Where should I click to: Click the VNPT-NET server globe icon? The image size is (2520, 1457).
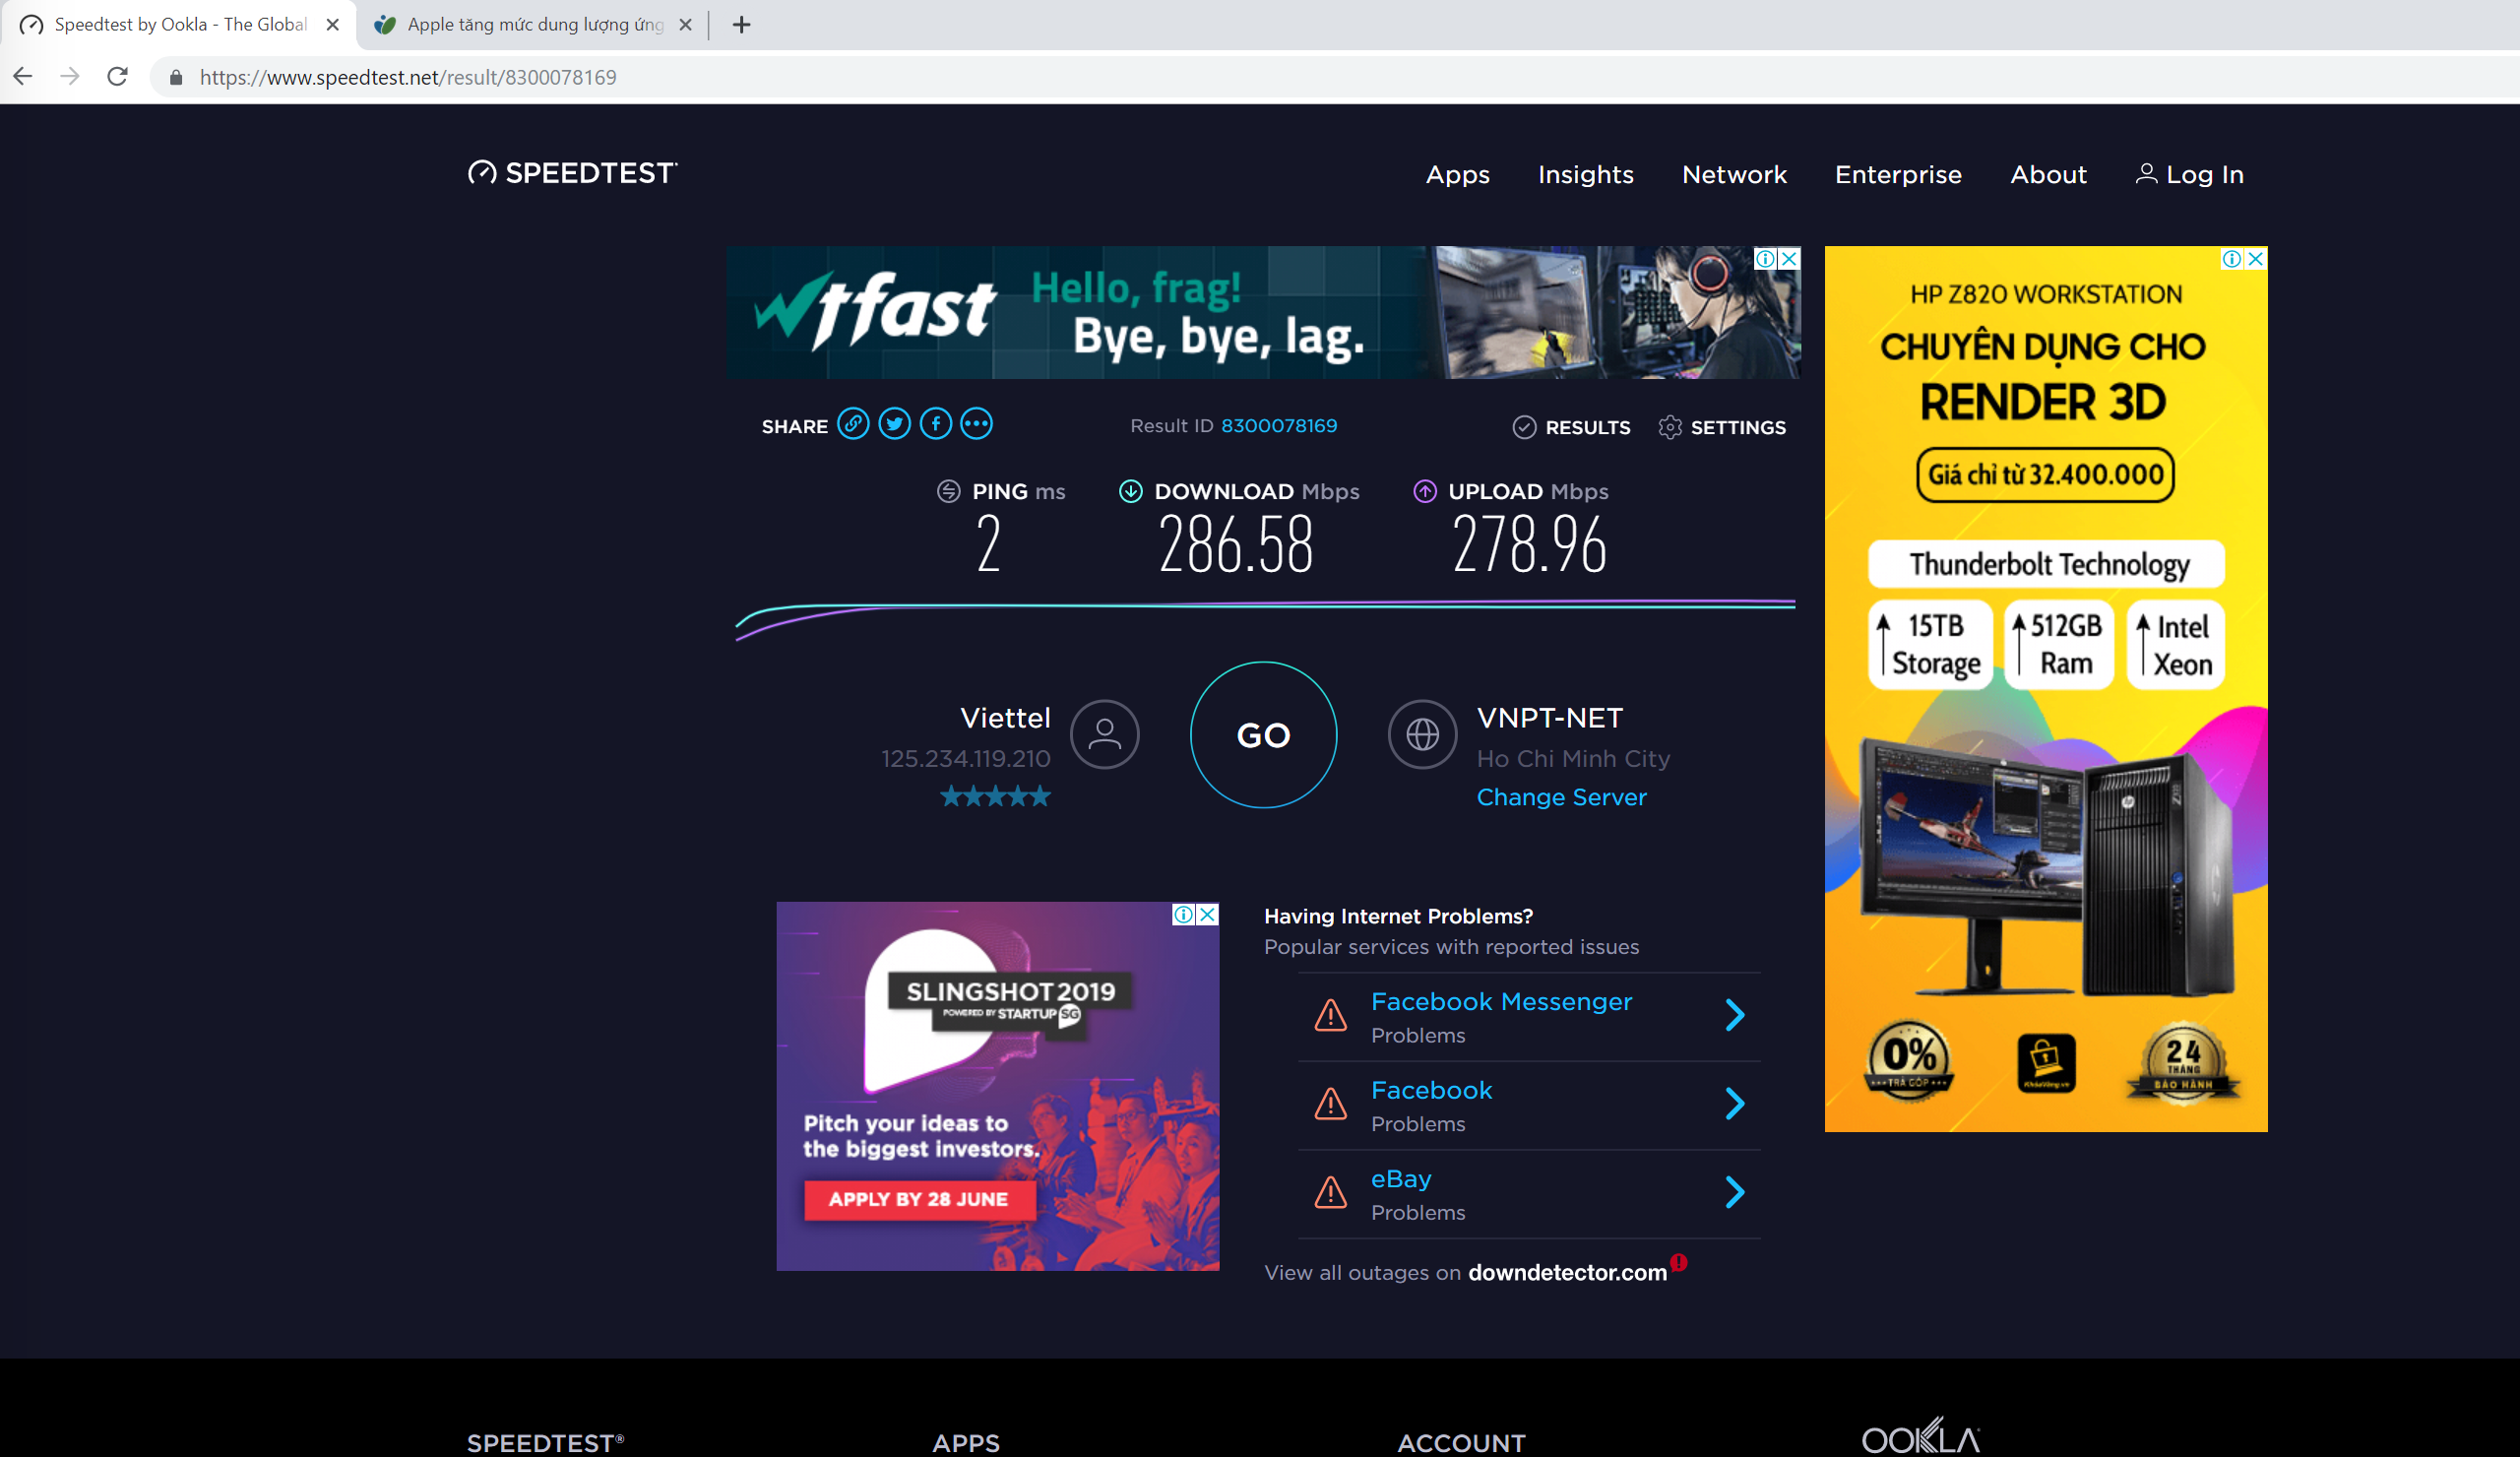pos(1422,734)
